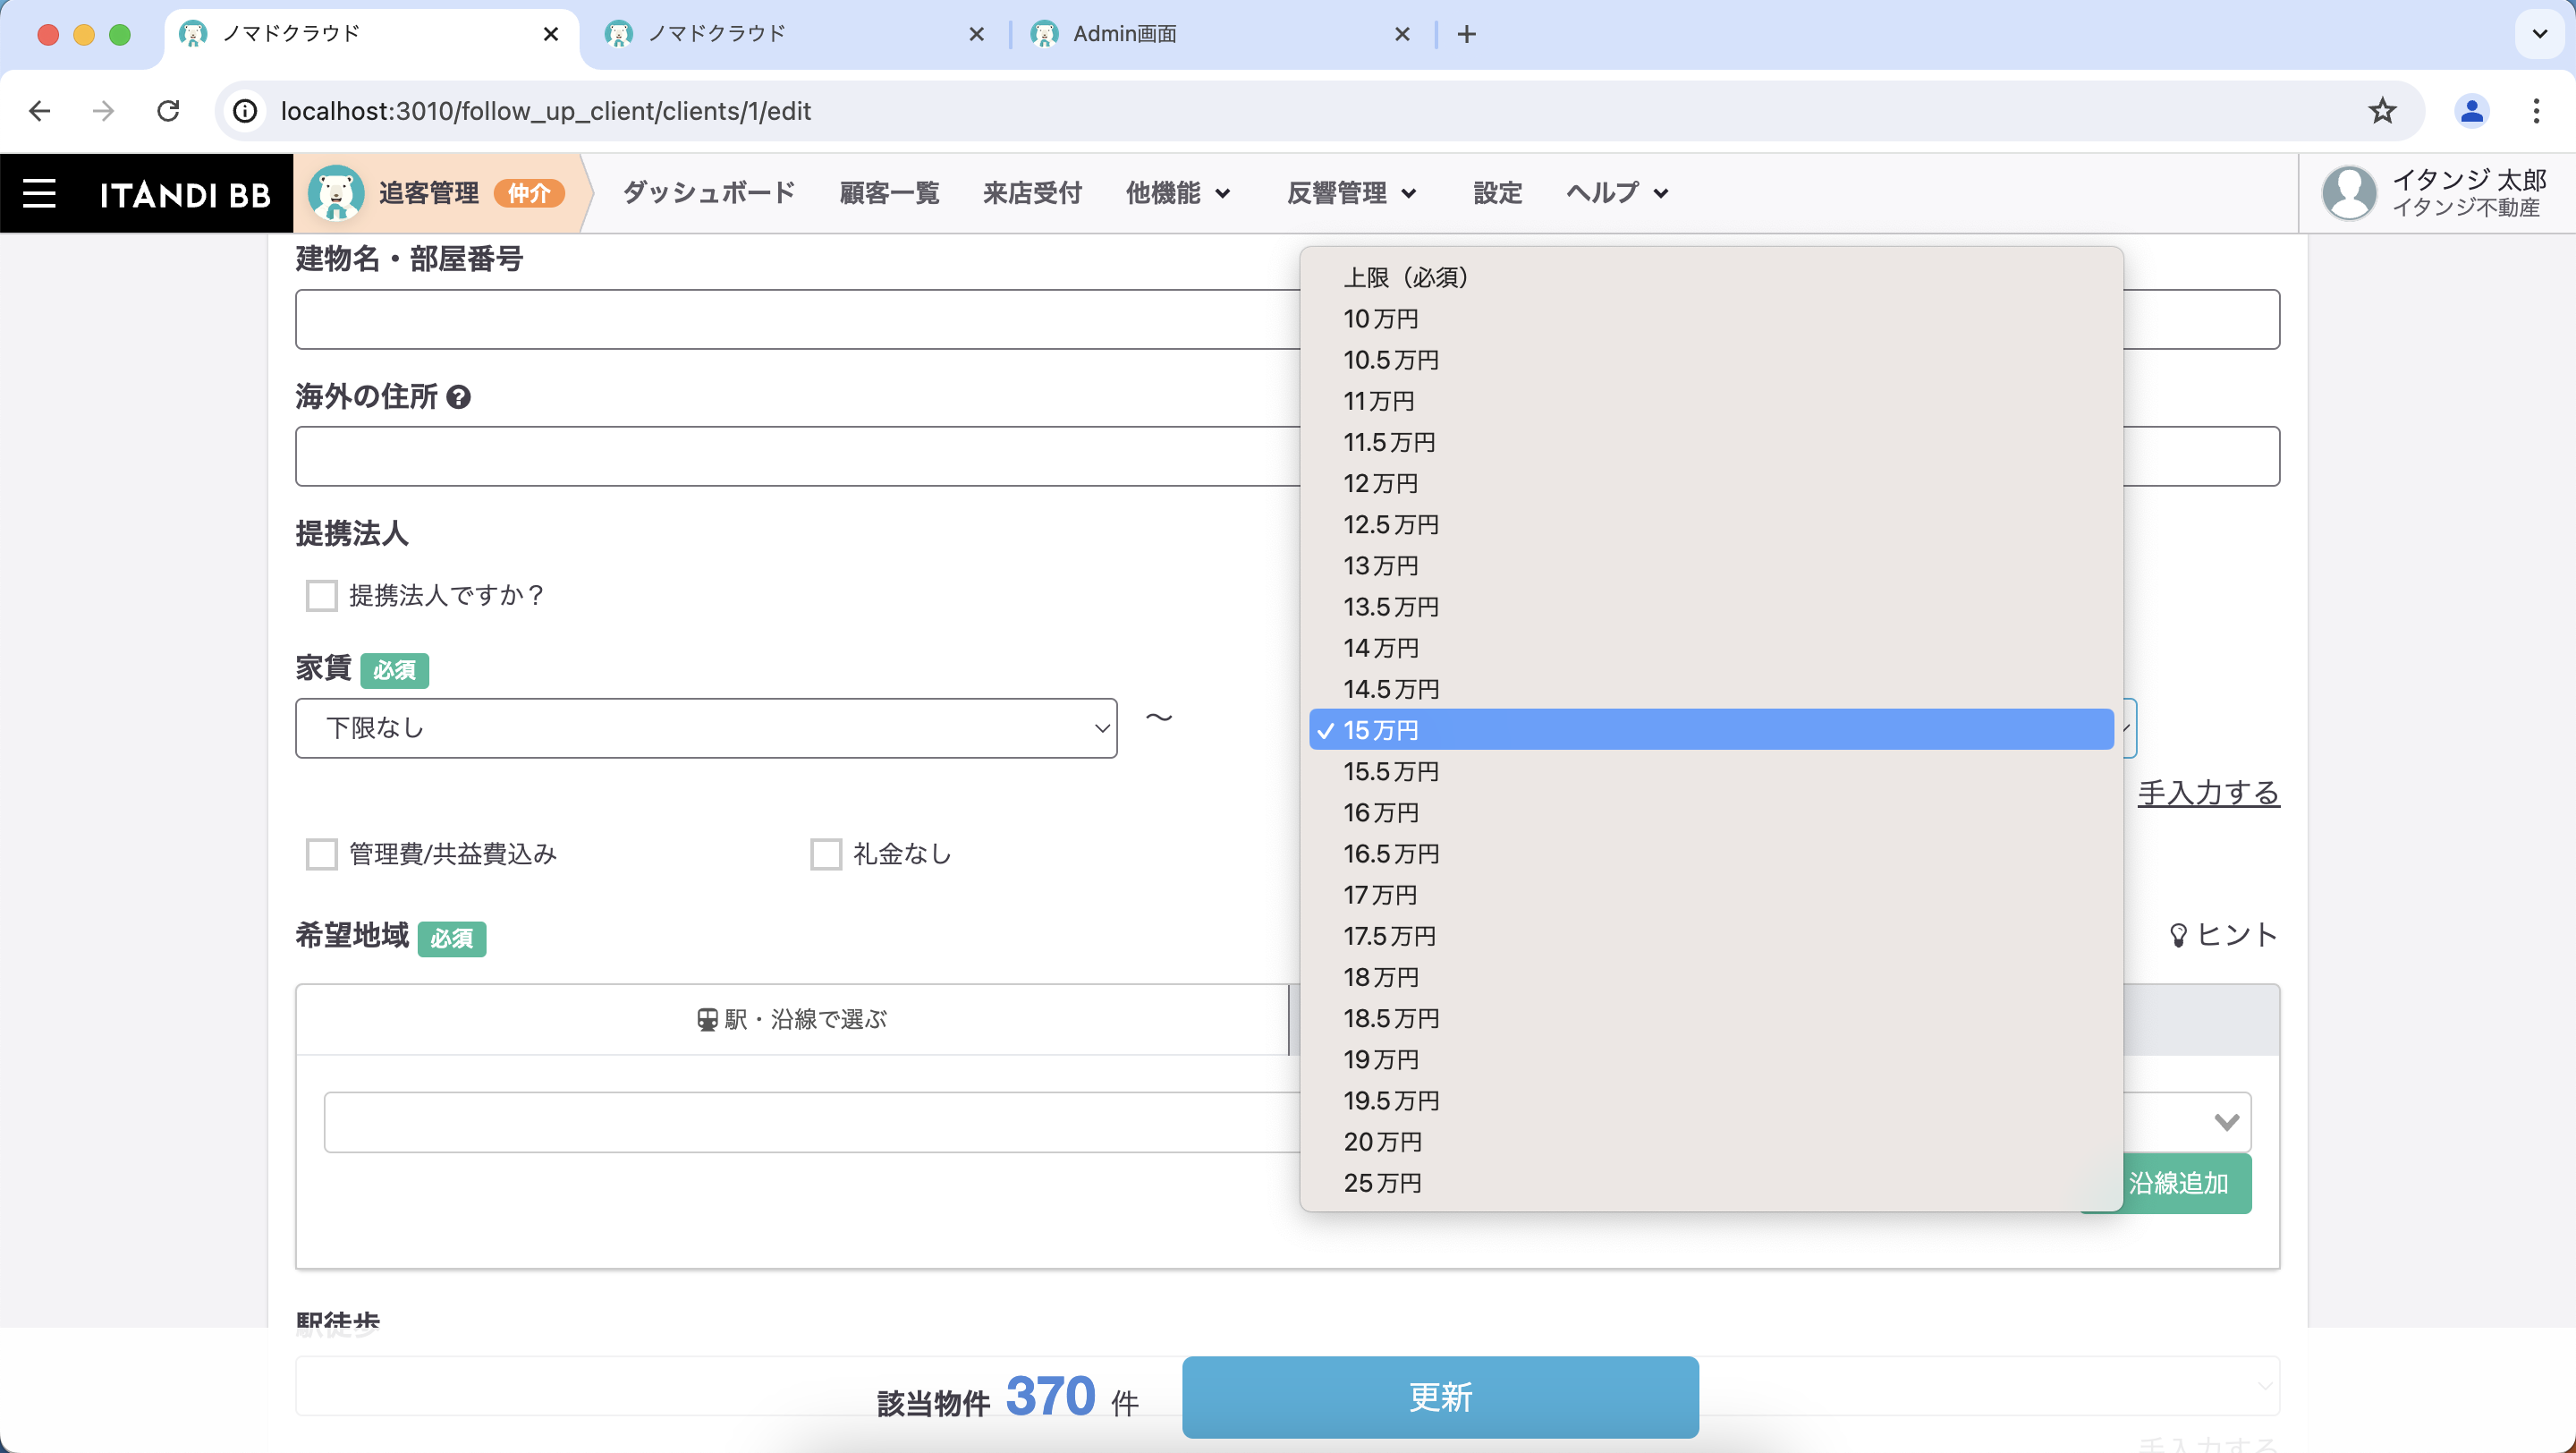Click the help icon beside 海外の住所

pyautogui.click(x=458, y=397)
